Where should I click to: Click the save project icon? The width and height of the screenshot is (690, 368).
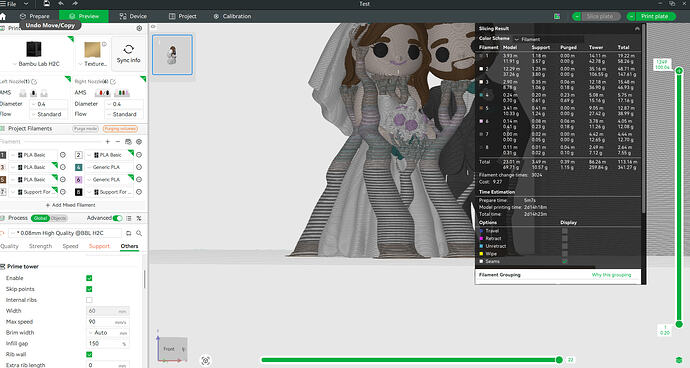pos(46,4)
